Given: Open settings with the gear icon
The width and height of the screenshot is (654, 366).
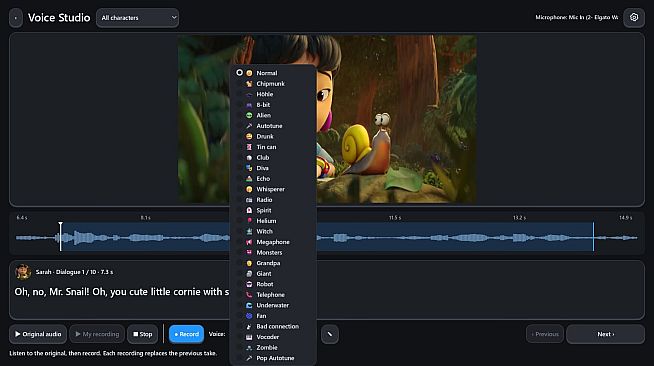Looking at the screenshot, I should click(x=634, y=18).
